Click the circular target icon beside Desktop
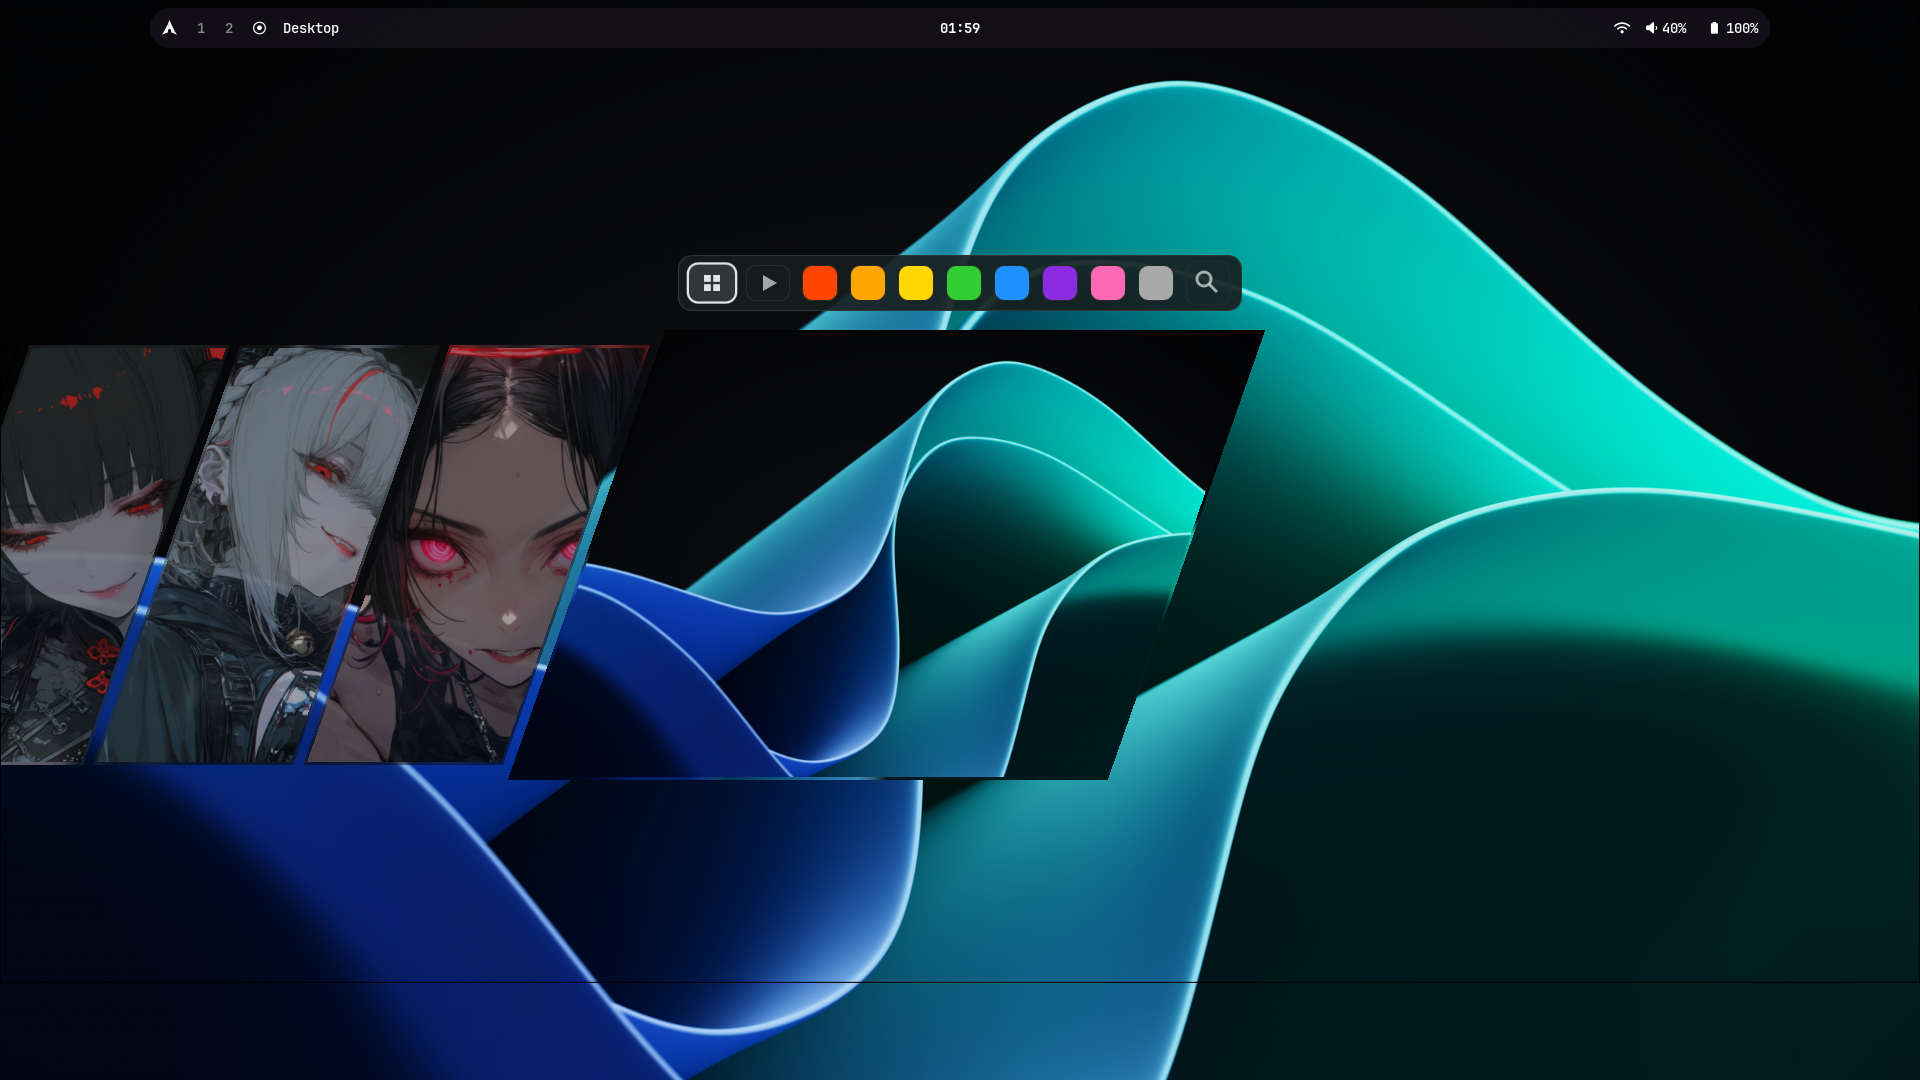Viewport: 1920px width, 1080px height. [x=259, y=28]
